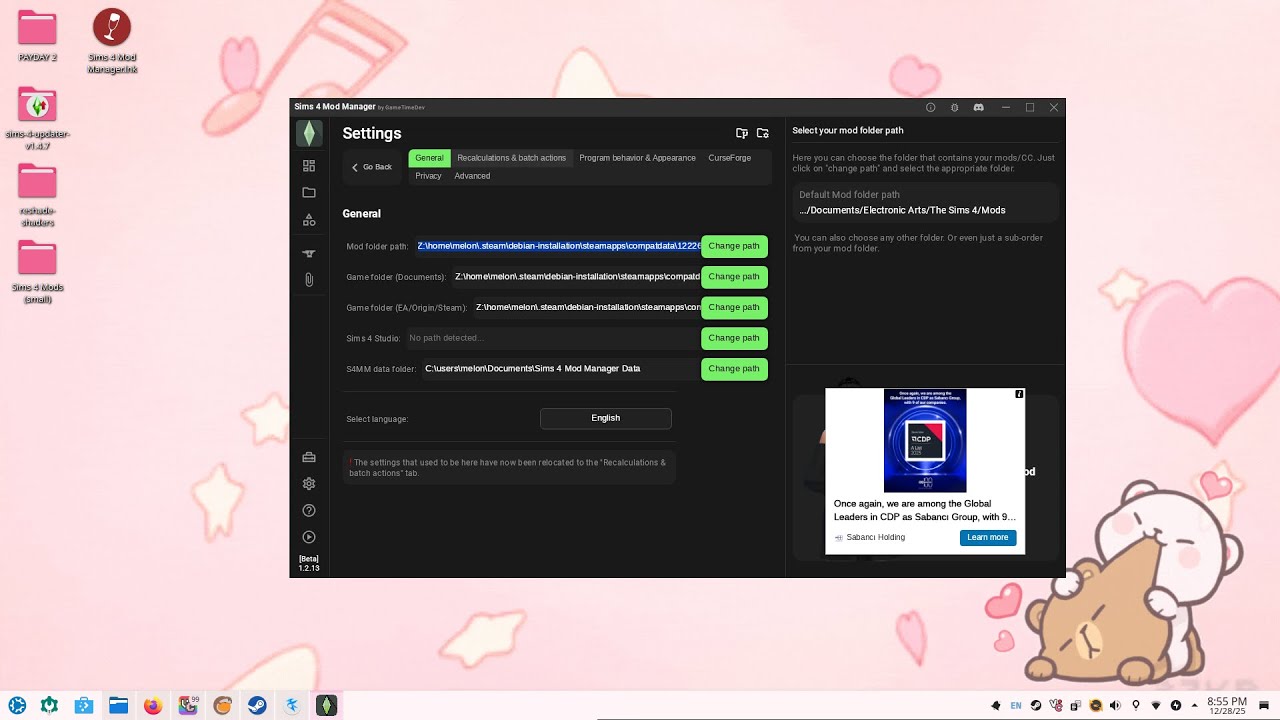1280x720 pixels.
Task: Open the CurseForge settings tab
Action: (729, 158)
